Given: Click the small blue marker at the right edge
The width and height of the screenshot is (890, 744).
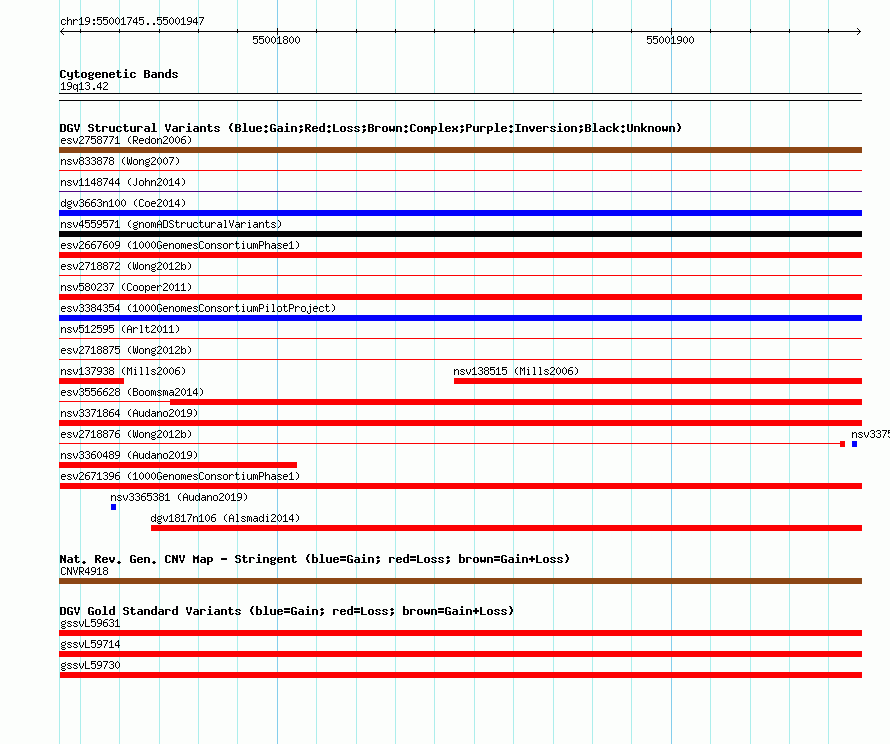Looking at the screenshot, I should (x=854, y=444).
